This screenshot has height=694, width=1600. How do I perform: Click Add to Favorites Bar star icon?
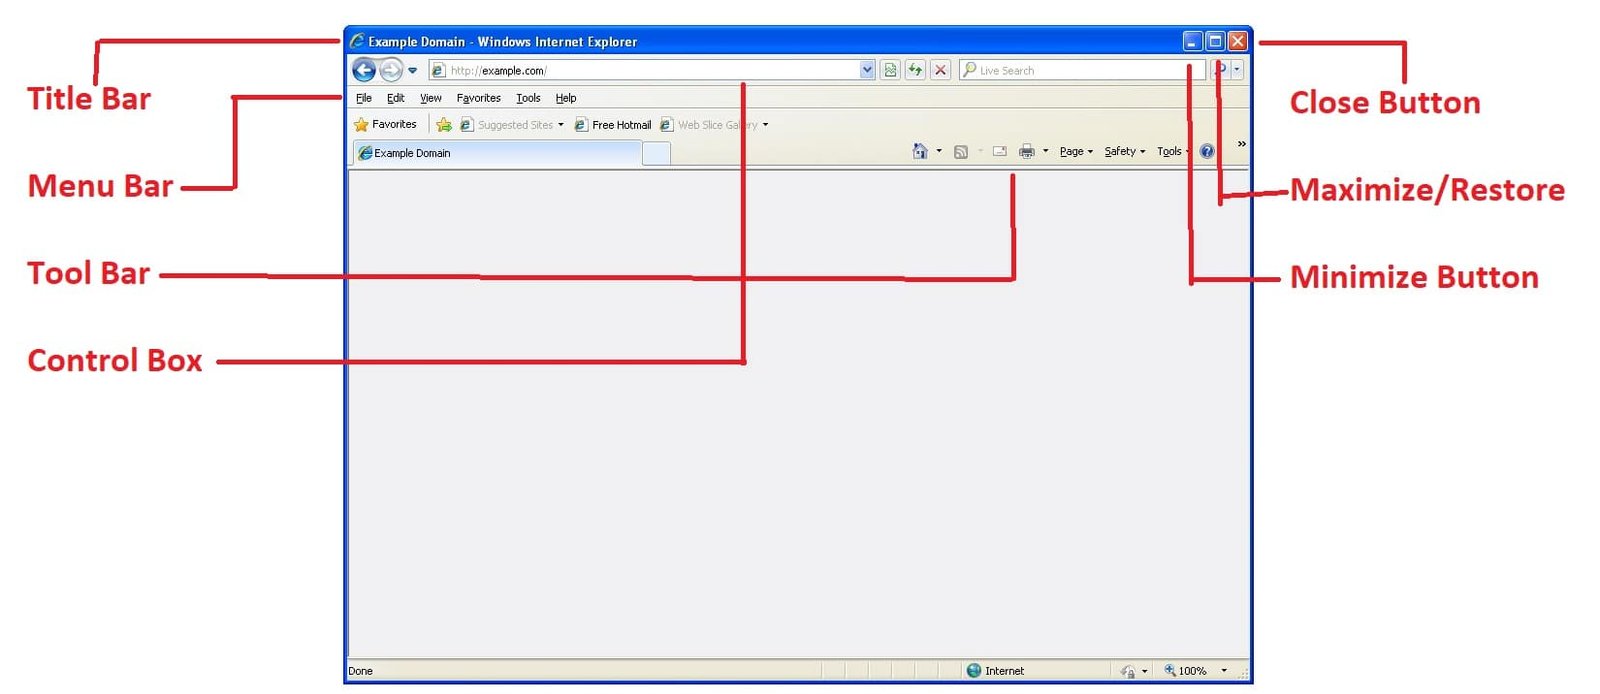click(x=443, y=125)
